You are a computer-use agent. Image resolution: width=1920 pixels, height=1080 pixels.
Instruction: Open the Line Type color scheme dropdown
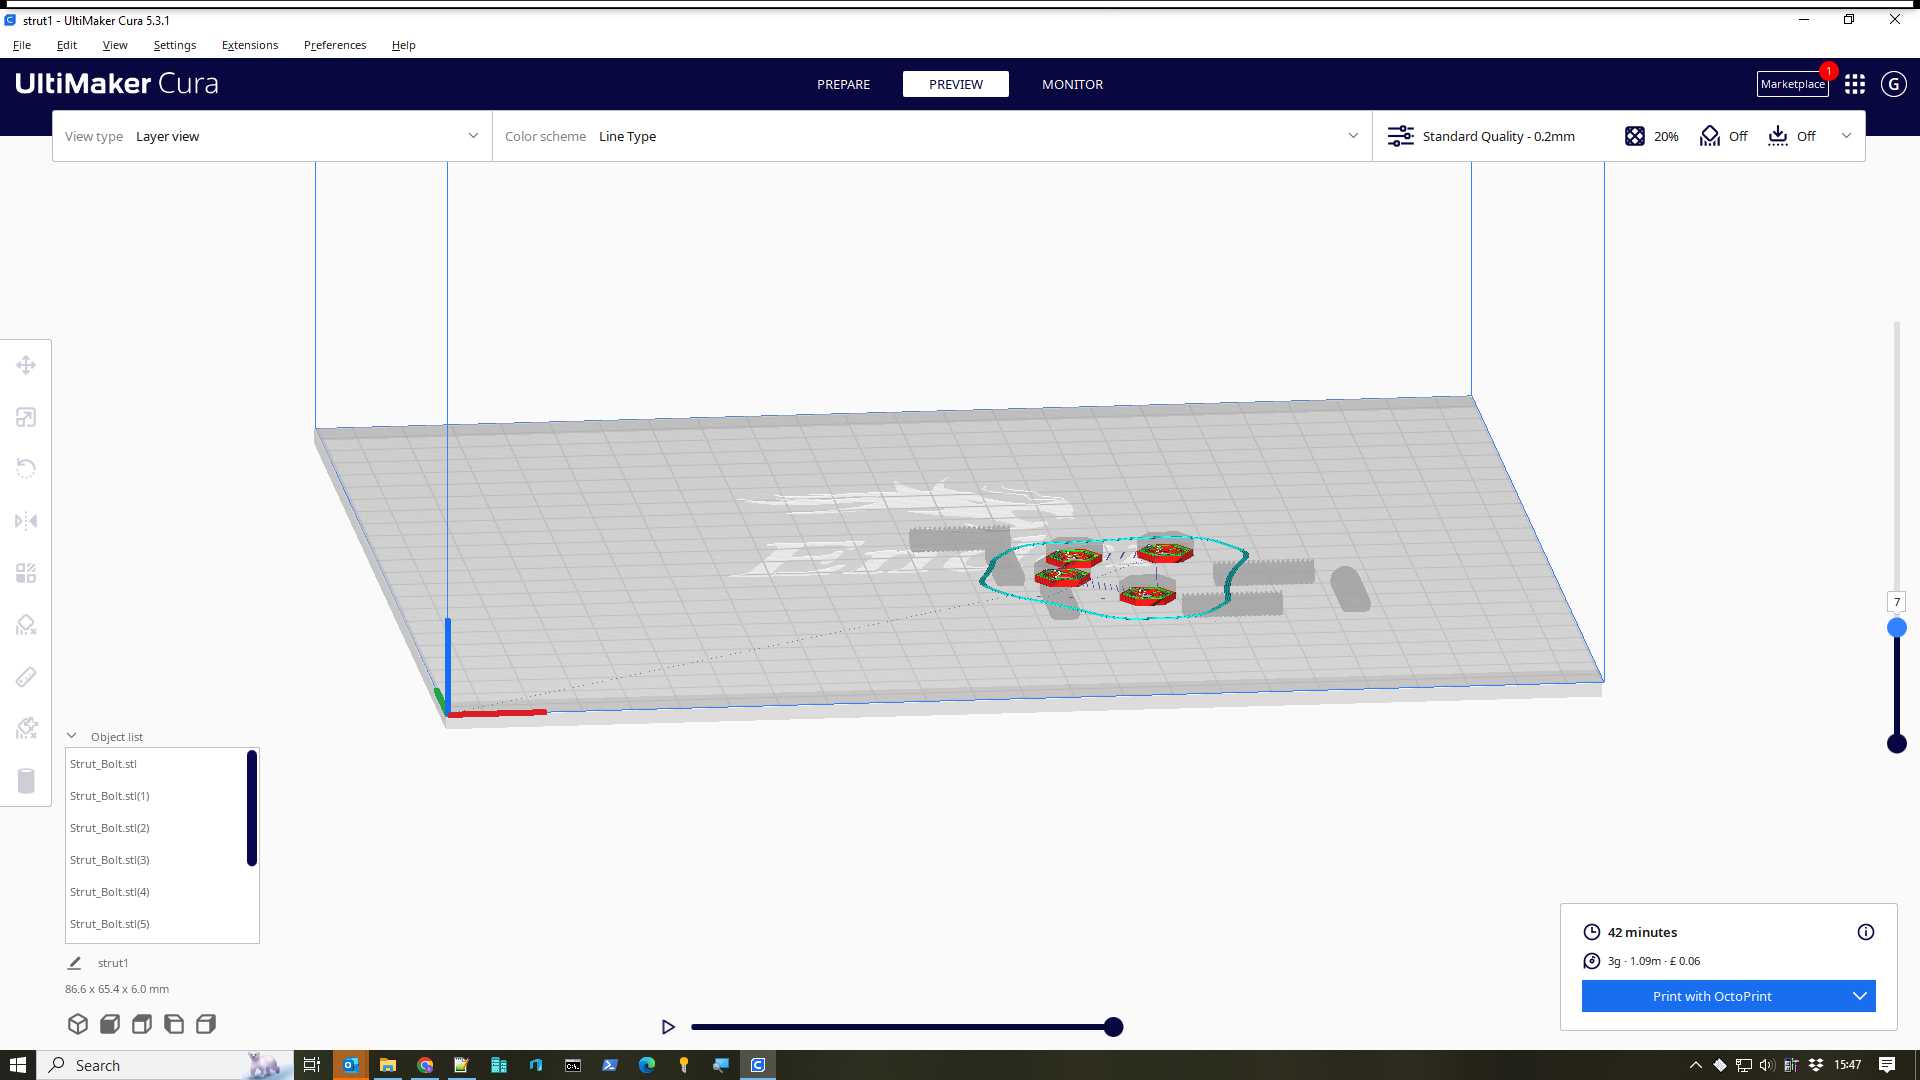click(x=930, y=136)
